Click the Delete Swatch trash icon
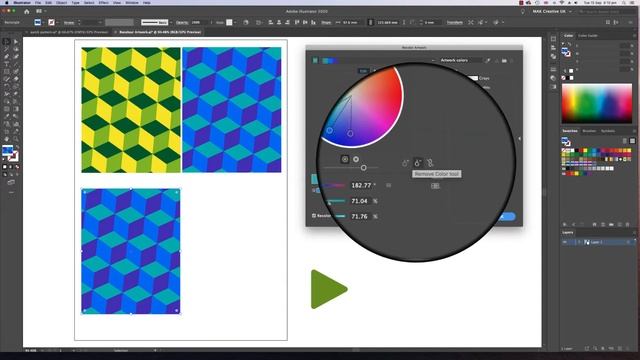This screenshot has width=640, height=360. pyautogui.click(x=627, y=224)
